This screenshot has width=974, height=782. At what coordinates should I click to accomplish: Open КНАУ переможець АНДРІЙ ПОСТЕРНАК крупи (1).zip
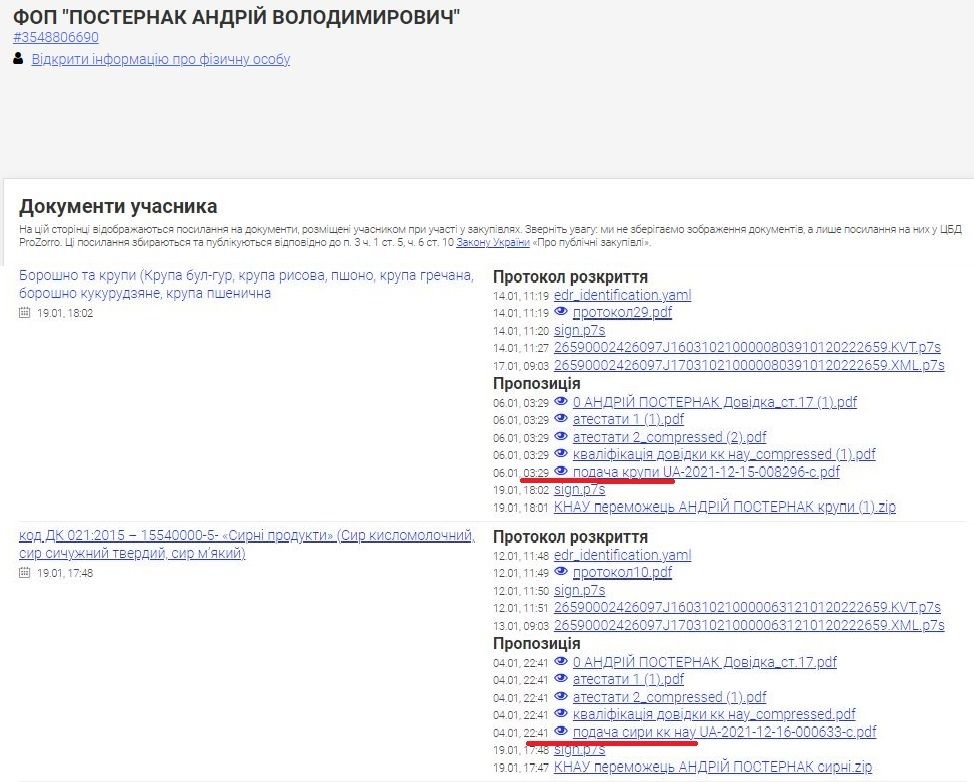point(724,507)
